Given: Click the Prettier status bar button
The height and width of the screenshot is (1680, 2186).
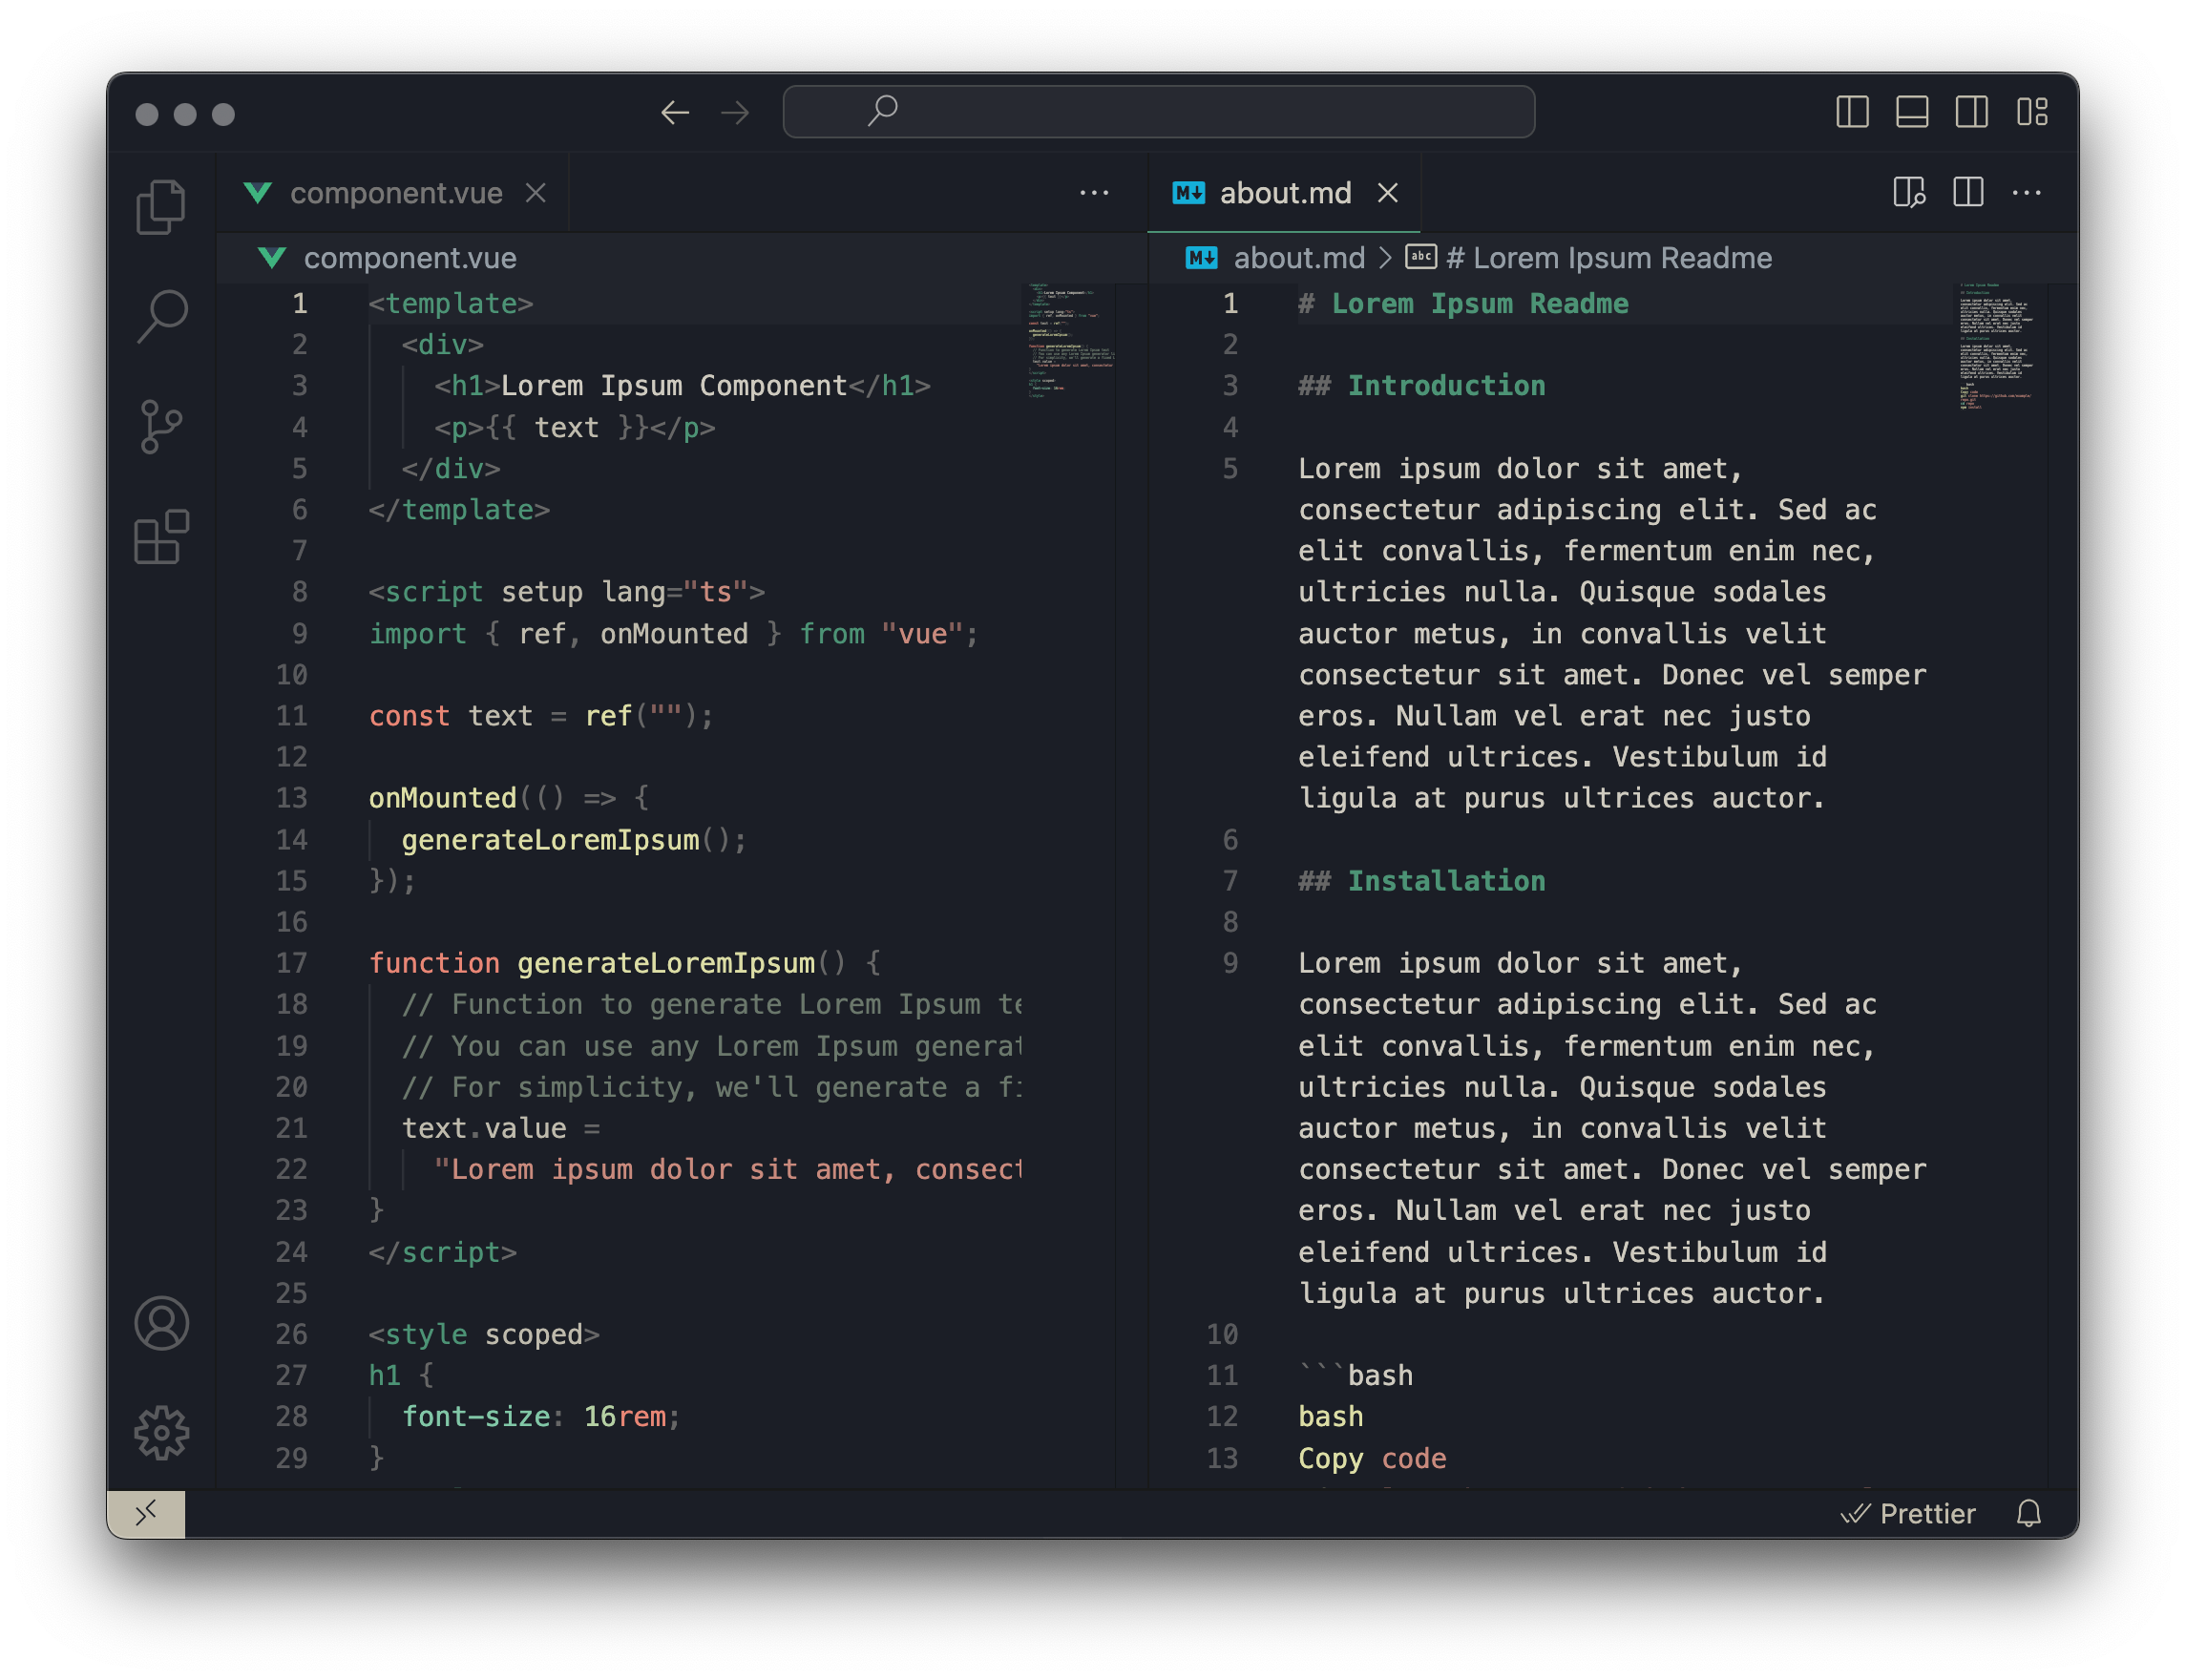Looking at the screenshot, I should pos(1909,1513).
